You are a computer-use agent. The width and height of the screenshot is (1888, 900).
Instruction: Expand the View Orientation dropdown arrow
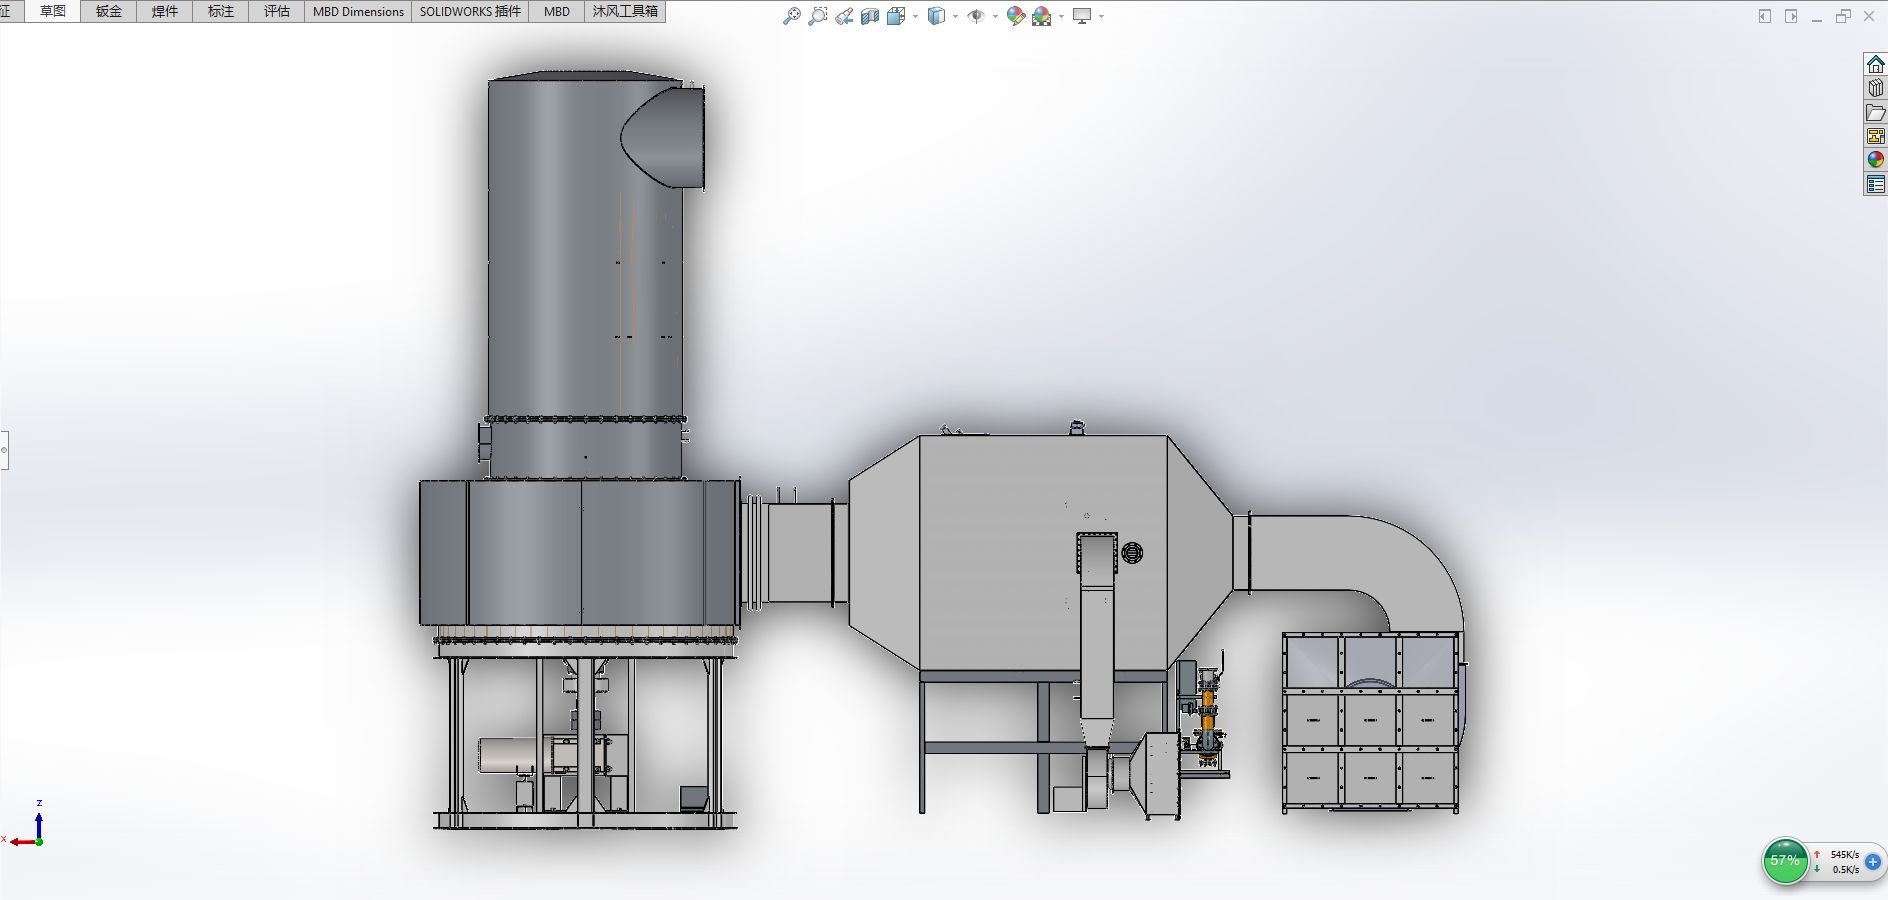point(916,16)
